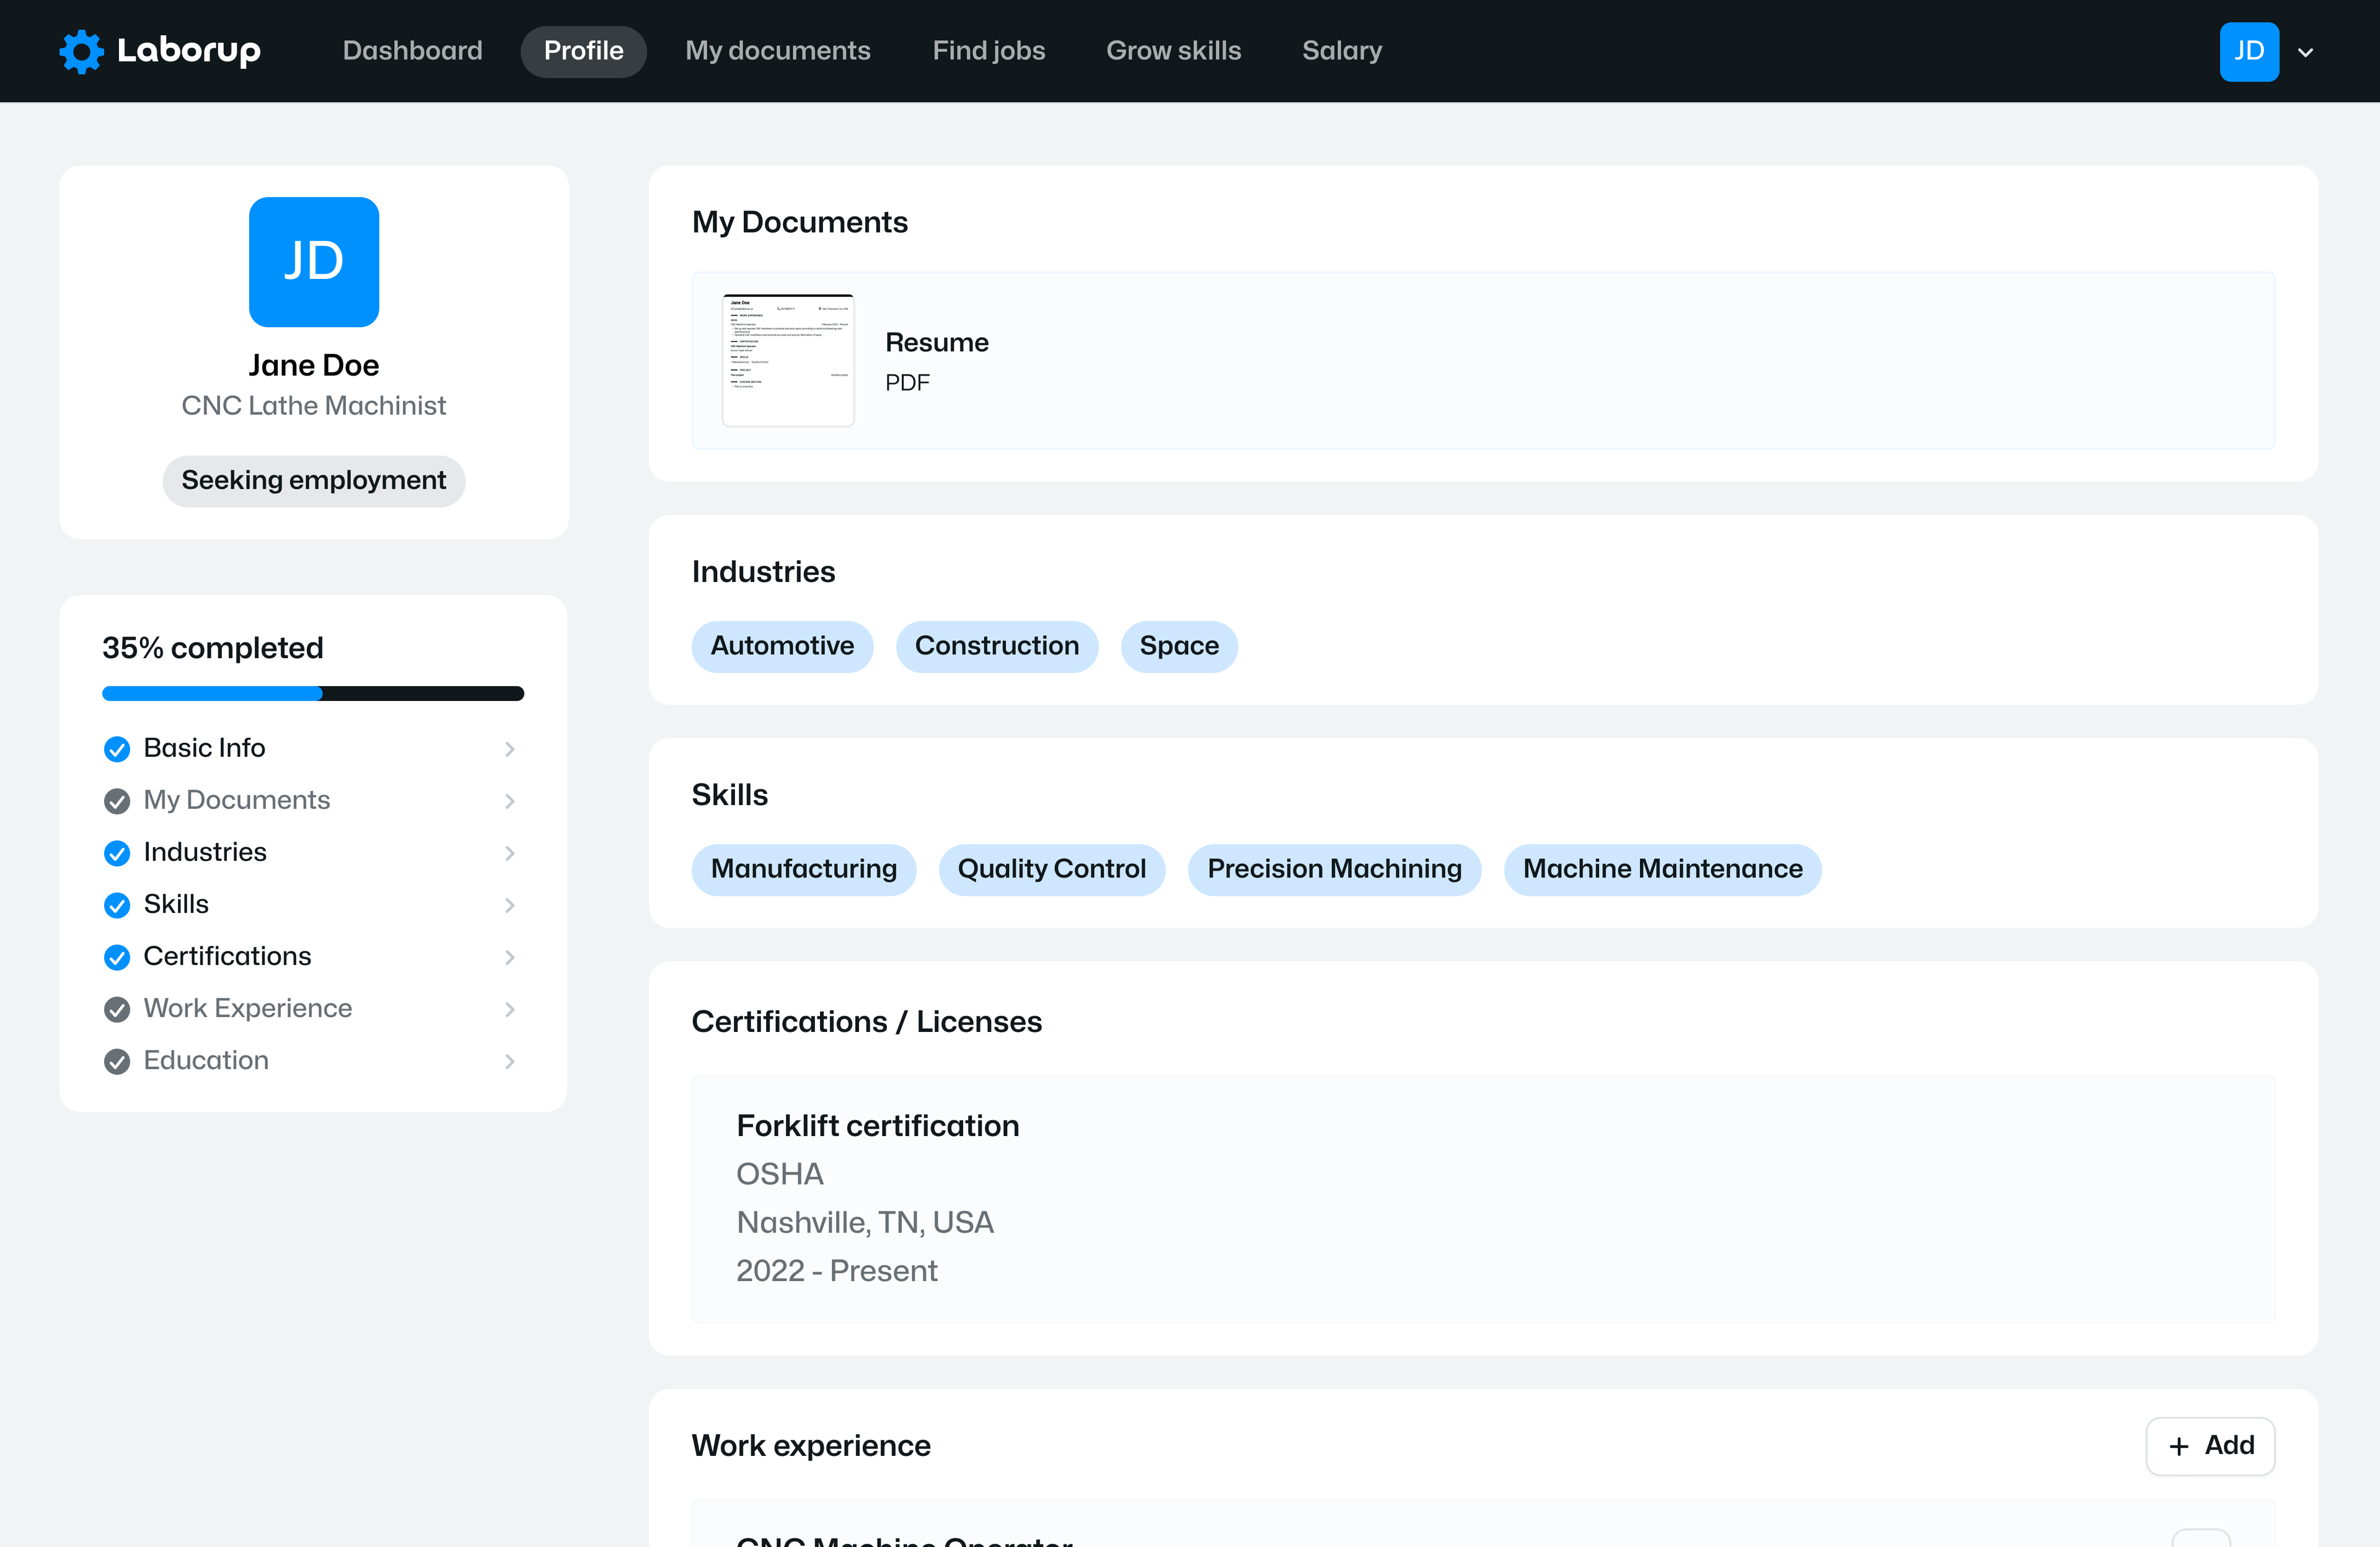Viewport: 2380px width, 1547px height.
Task: Select the Automotive industry tag
Action: pyautogui.click(x=782, y=646)
